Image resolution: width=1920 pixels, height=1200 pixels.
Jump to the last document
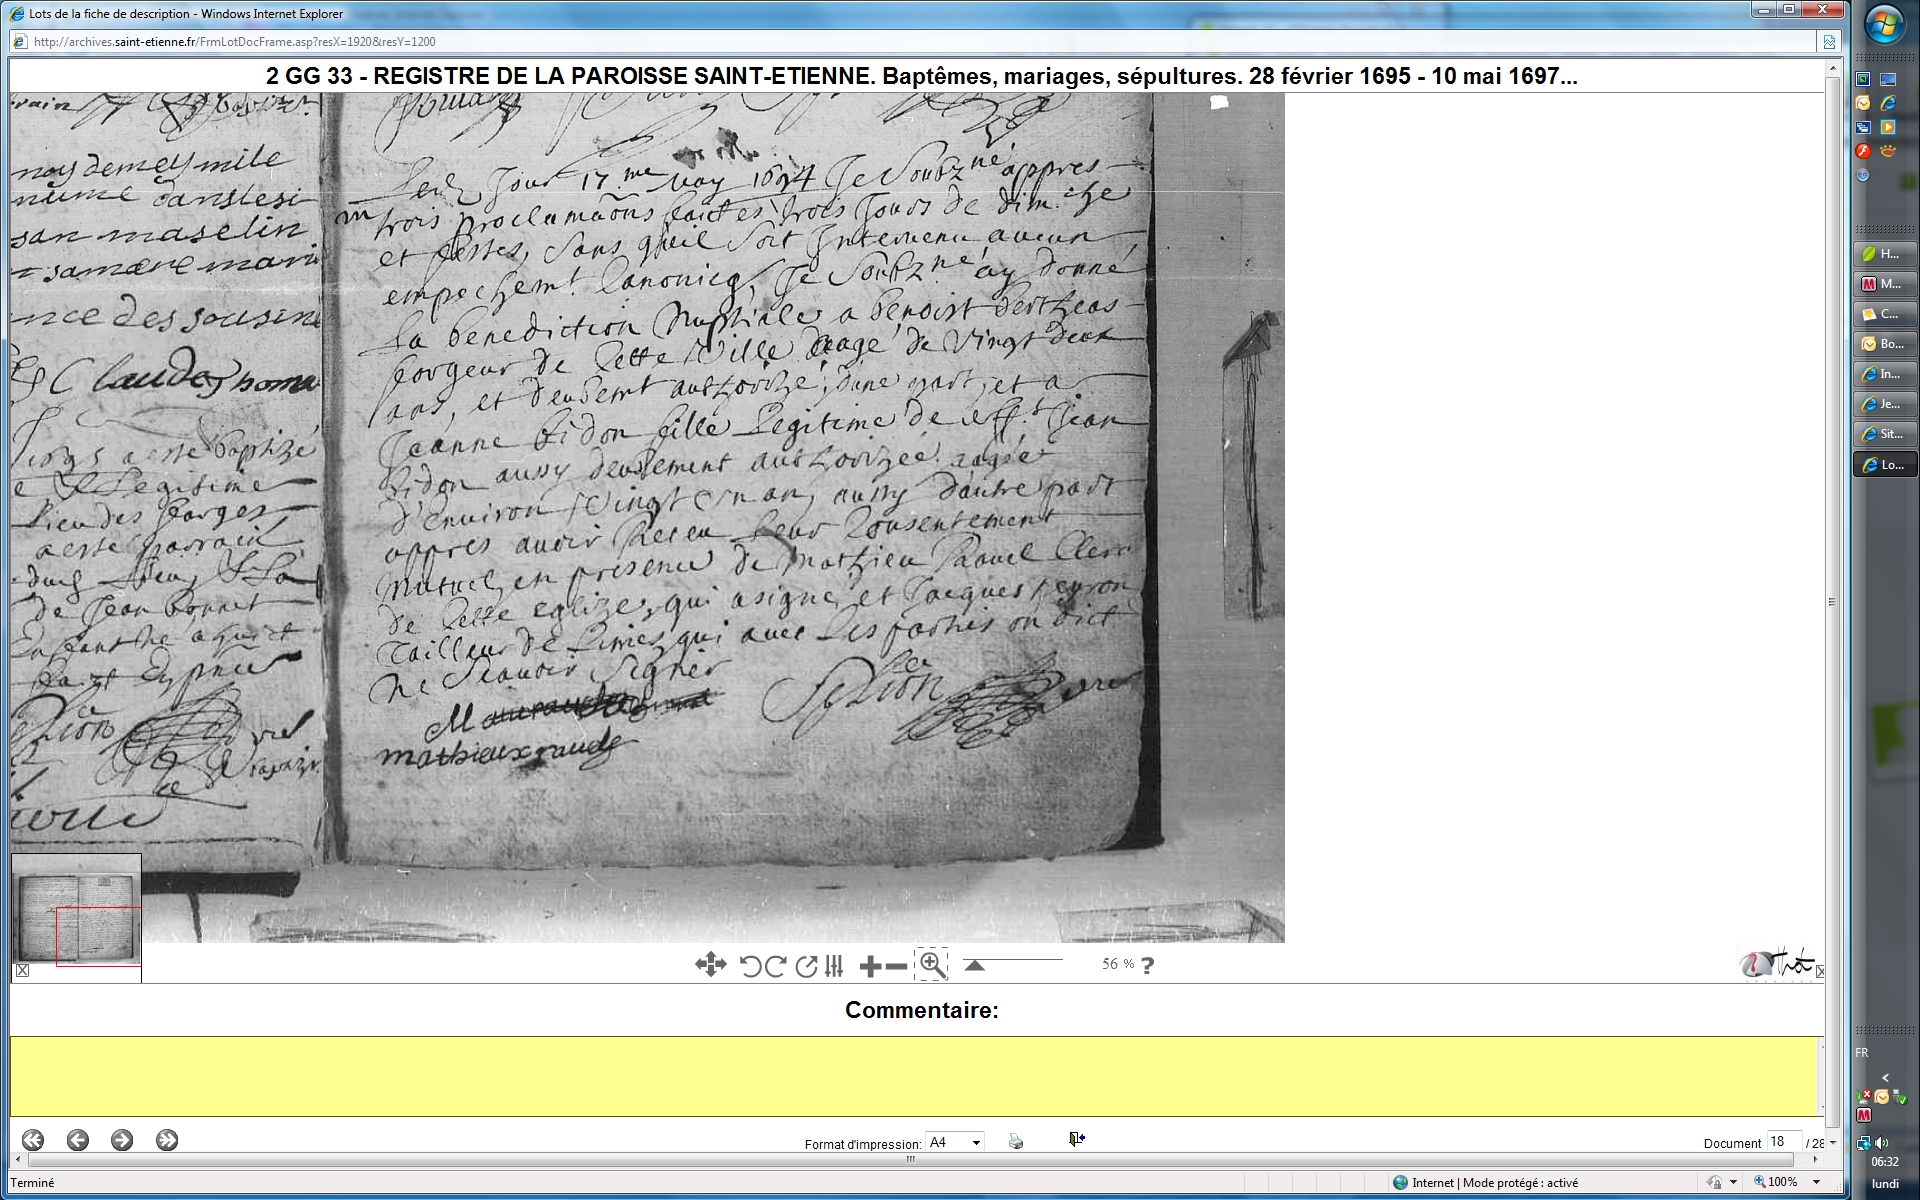167,1140
